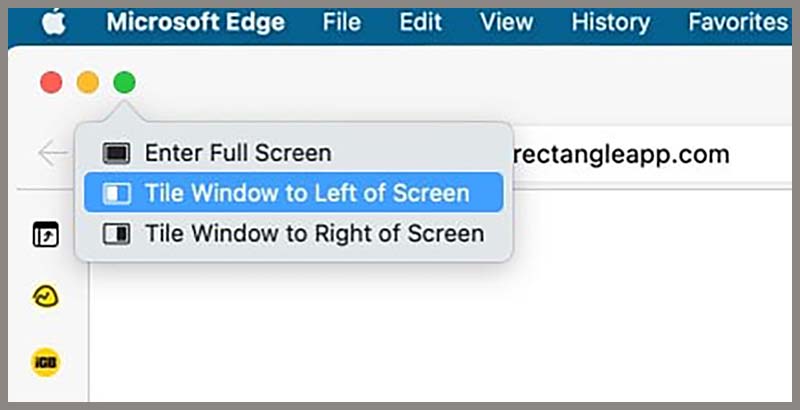Select Tile Window to Right of Screen
This screenshot has height=410, width=800.
pyautogui.click(x=314, y=234)
